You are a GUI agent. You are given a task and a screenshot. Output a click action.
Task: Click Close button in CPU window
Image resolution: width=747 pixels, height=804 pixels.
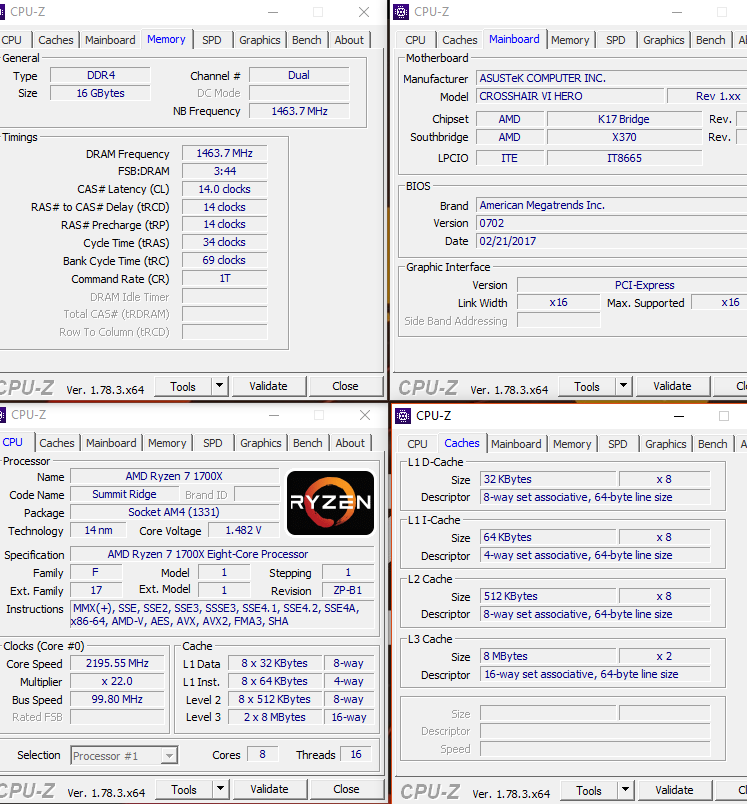pos(347,789)
